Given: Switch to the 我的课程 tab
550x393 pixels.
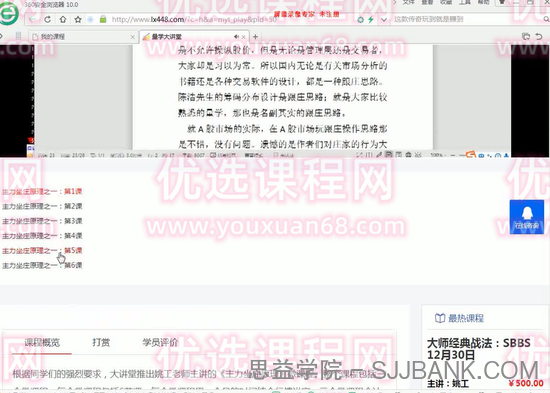Looking at the screenshot, I should point(83,36).
